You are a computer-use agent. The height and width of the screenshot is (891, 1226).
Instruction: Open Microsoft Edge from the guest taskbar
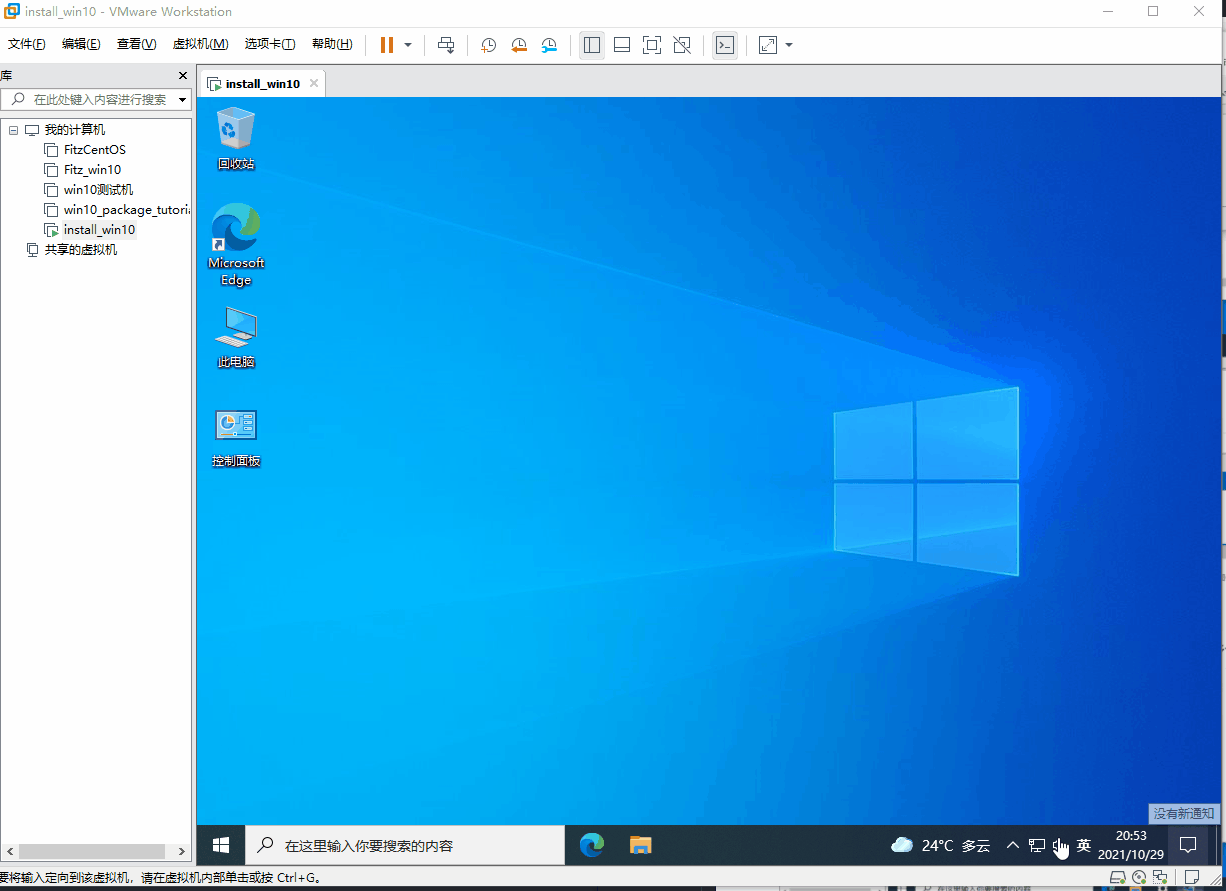tap(592, 845)
